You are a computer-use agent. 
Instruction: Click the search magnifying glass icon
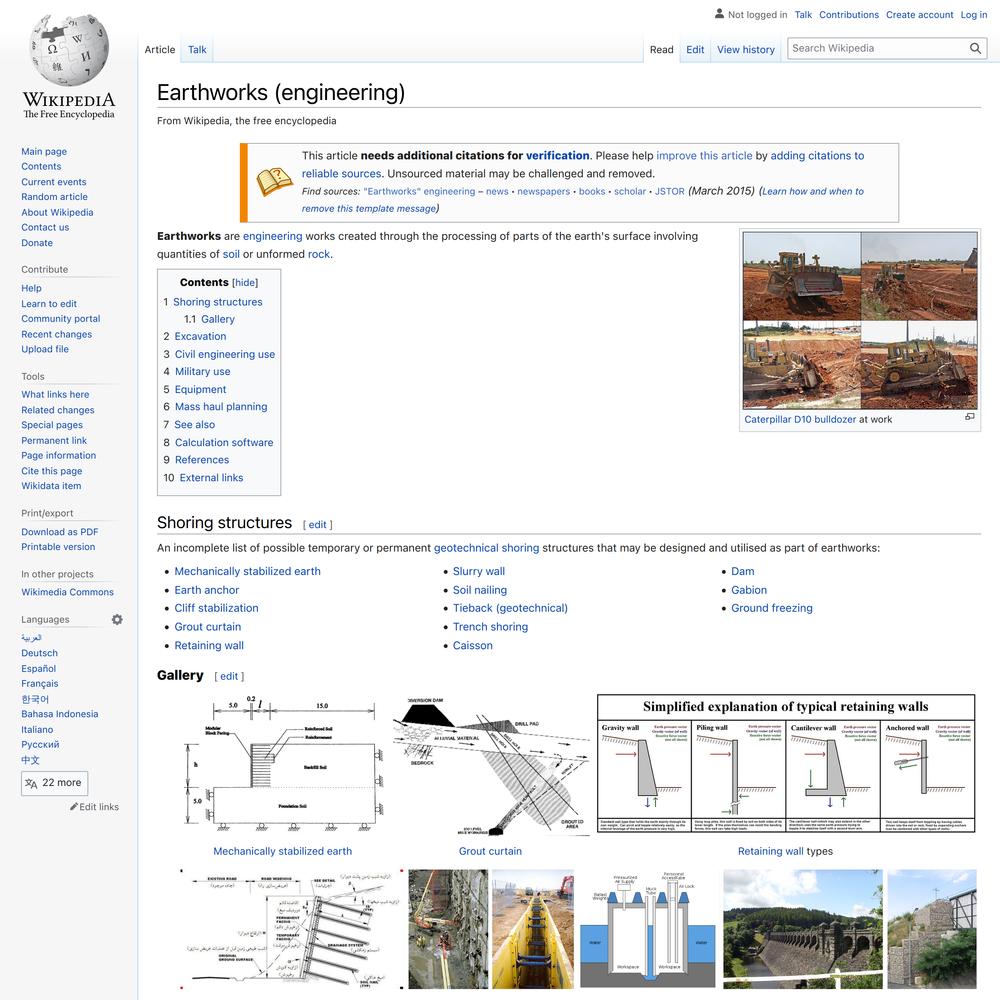(x=975, y=48)
